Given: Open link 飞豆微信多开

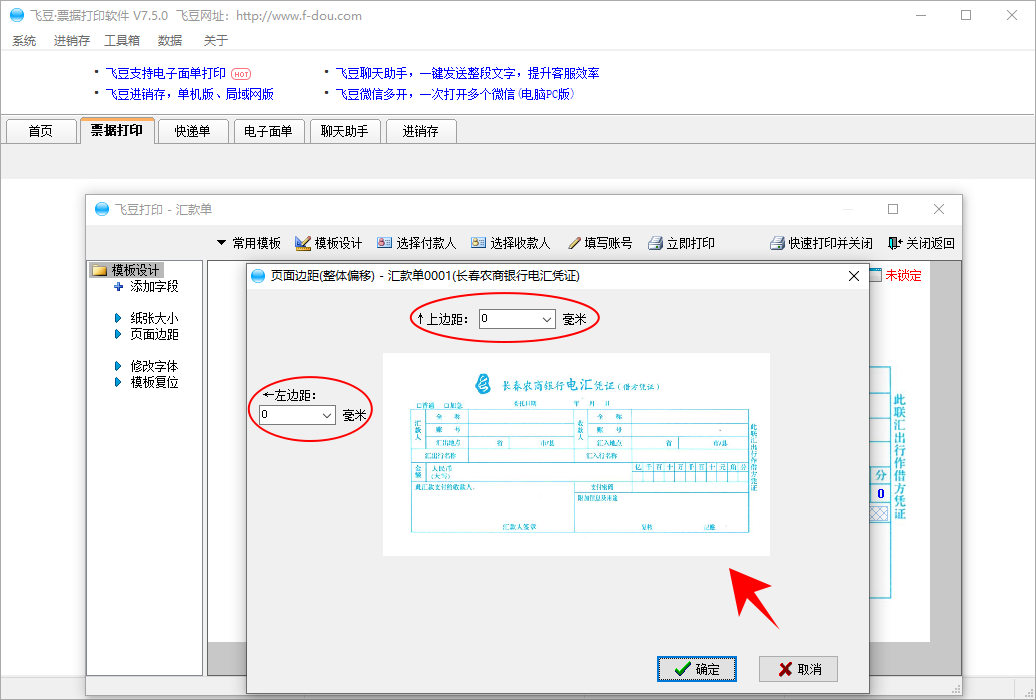Looking at the screenshot, I should tap(455, 95).
